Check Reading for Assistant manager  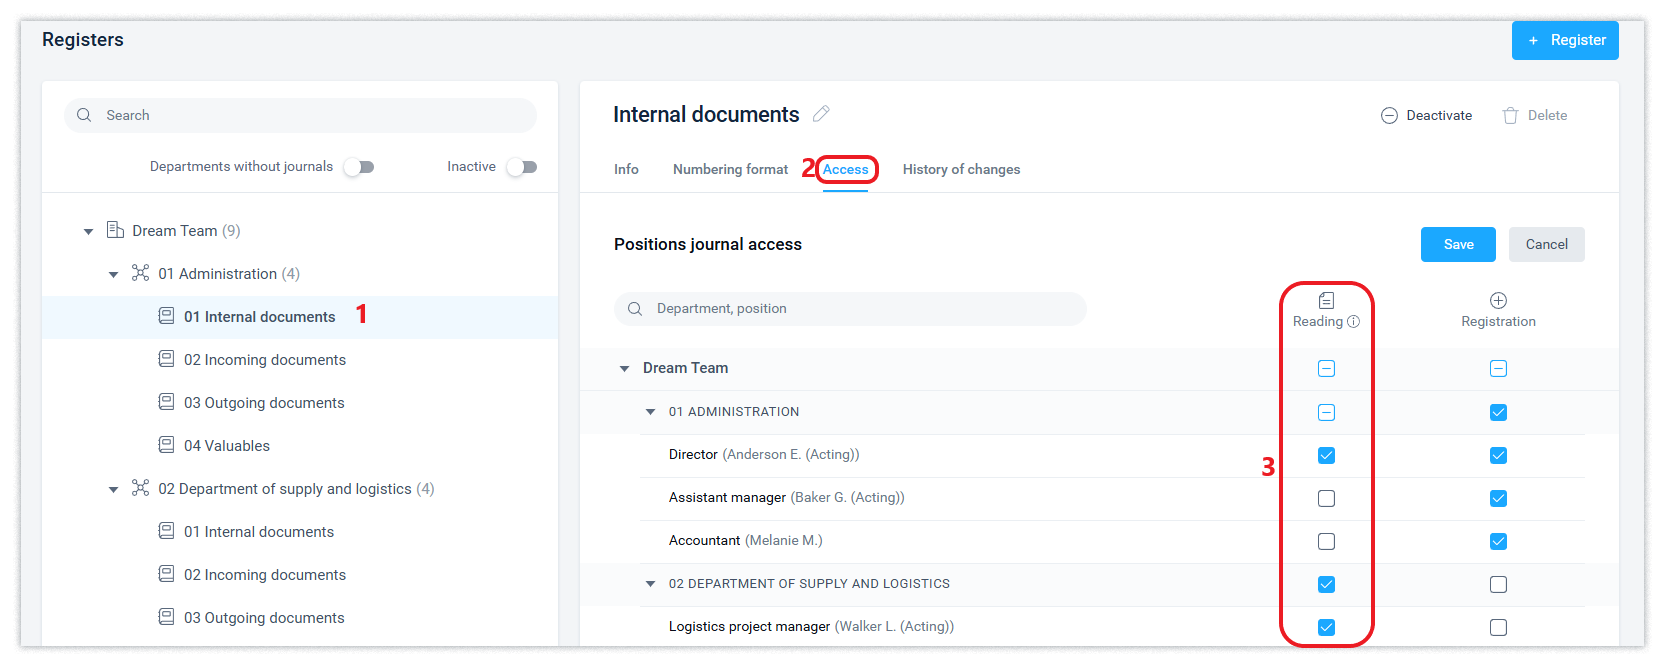click(x=1326, y=498)
